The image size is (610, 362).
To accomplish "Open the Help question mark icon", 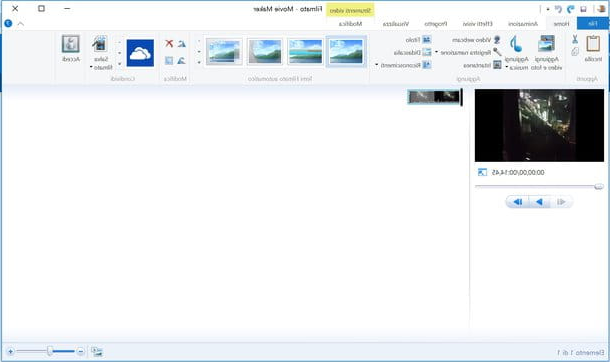I will 8,24.
